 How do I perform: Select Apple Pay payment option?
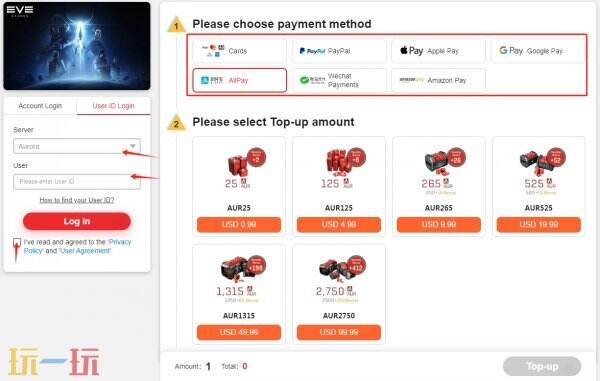tap(439, 51)
